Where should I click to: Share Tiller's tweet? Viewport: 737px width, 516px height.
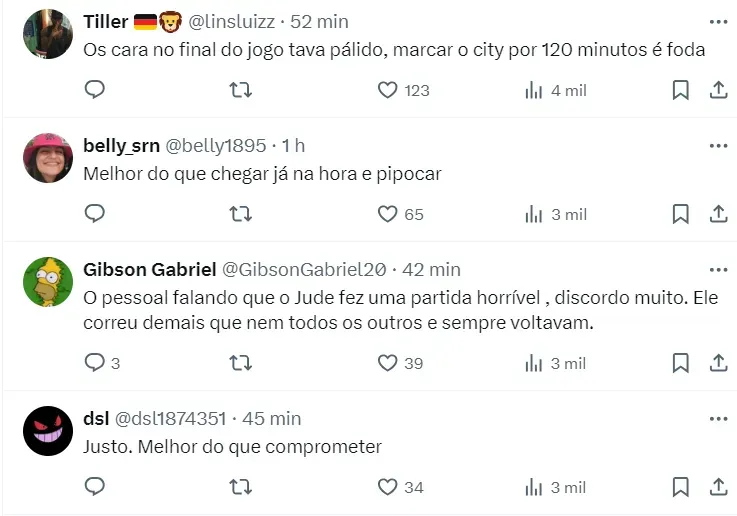pos(717,90)
